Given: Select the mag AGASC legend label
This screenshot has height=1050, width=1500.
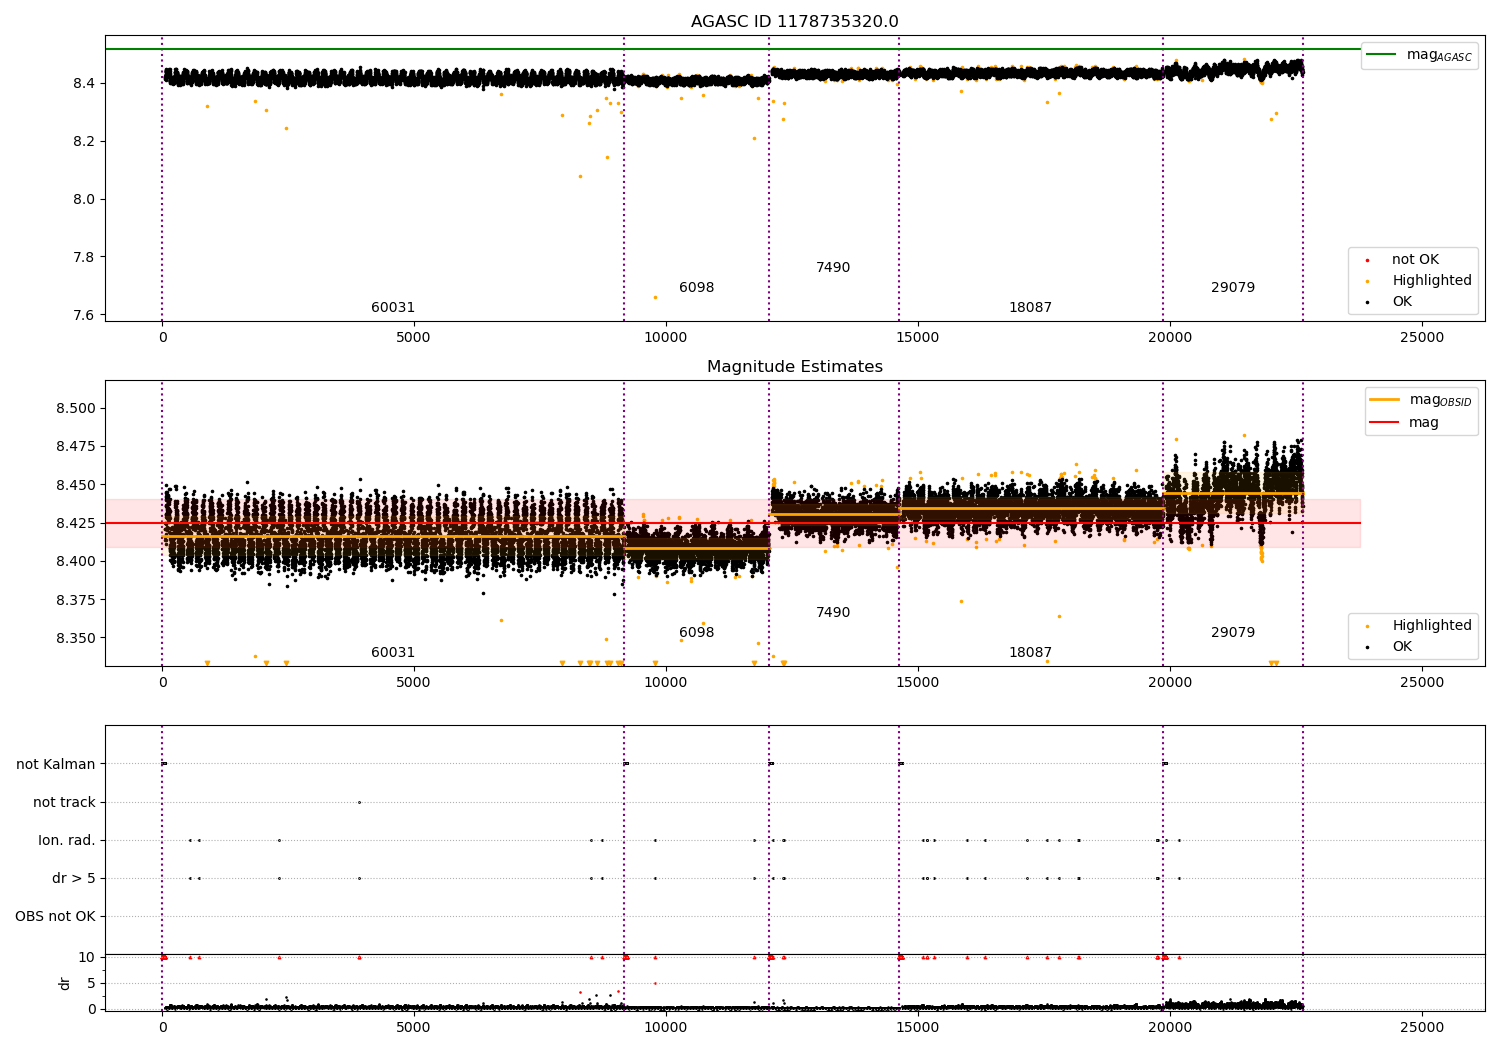Looking at the screenshot, I should tap(1439, 55).
